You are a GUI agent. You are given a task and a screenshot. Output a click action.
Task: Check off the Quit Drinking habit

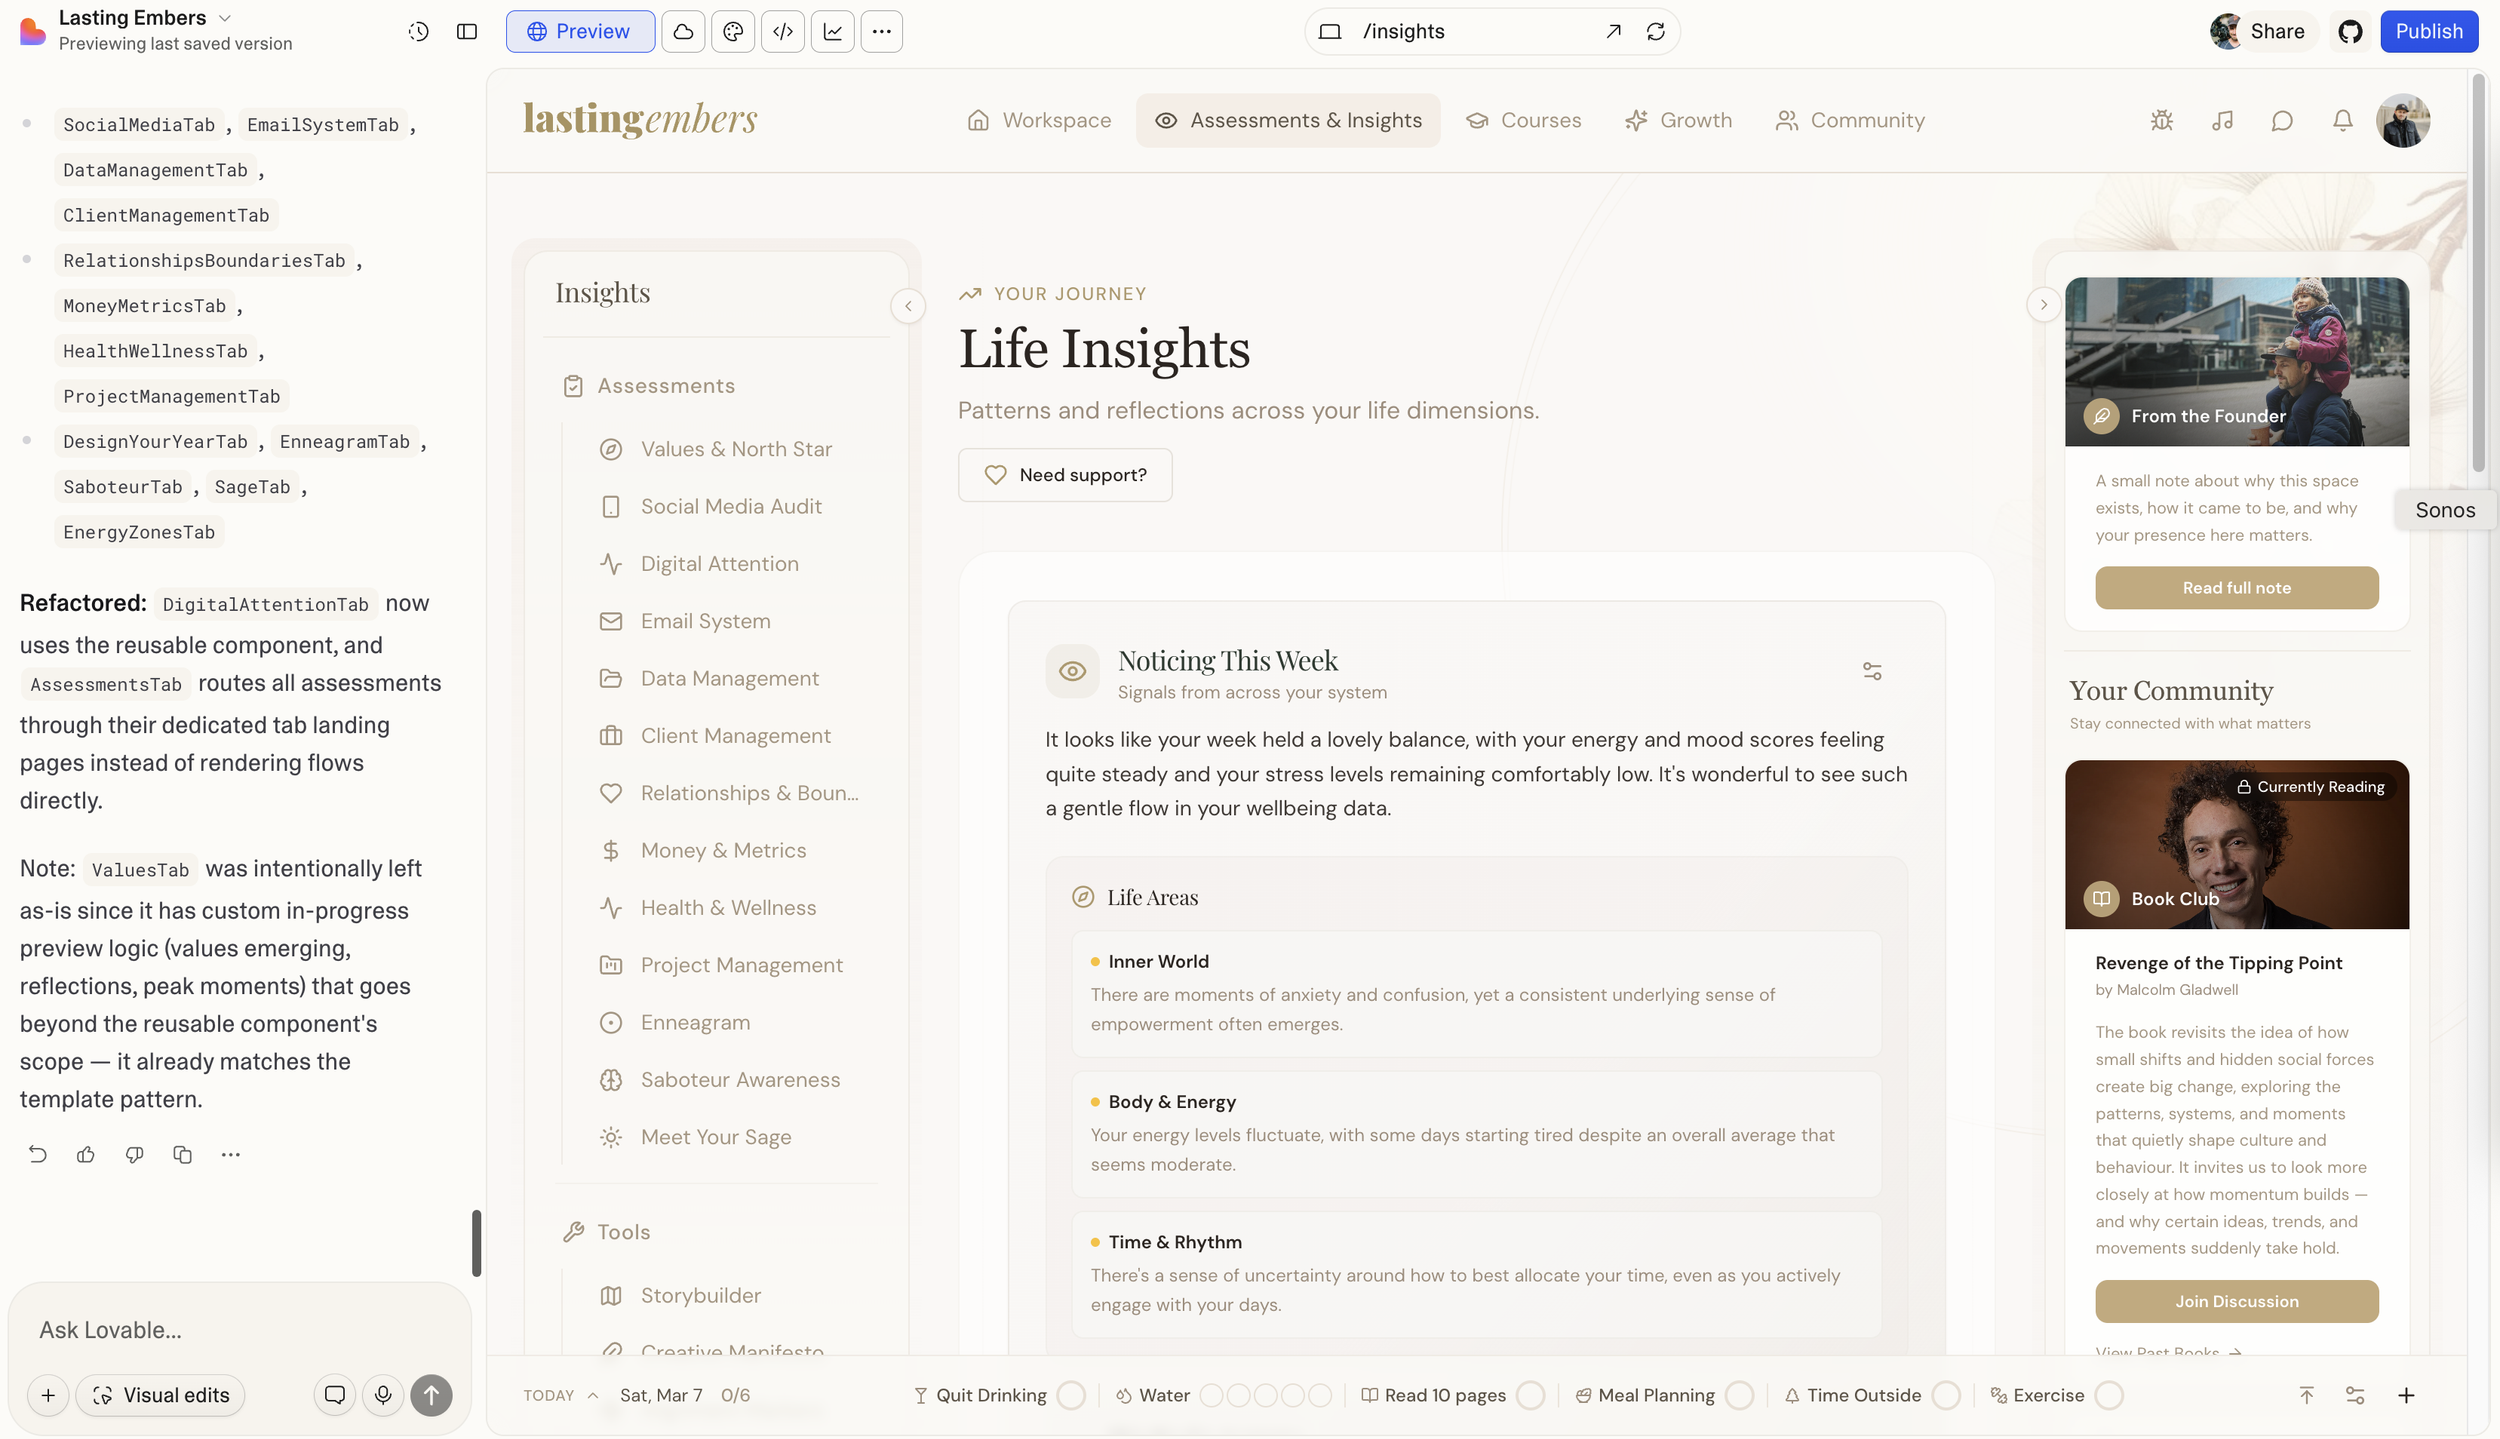(x=1071, y=1395)
